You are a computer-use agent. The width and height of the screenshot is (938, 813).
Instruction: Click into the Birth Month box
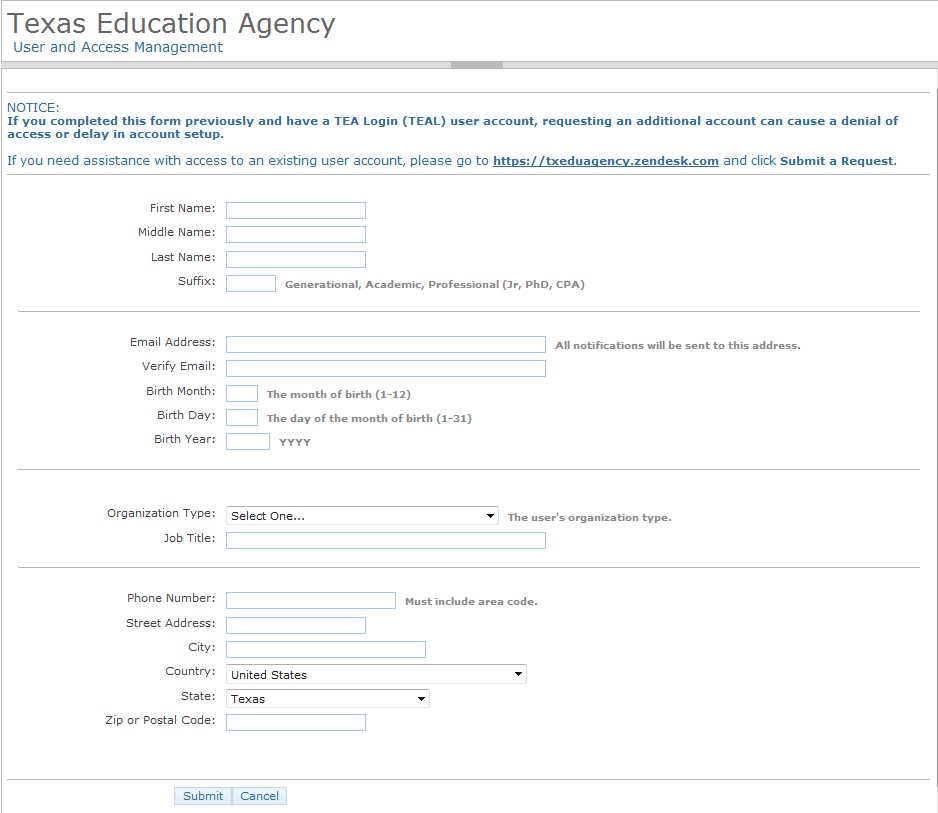(241, 392)
